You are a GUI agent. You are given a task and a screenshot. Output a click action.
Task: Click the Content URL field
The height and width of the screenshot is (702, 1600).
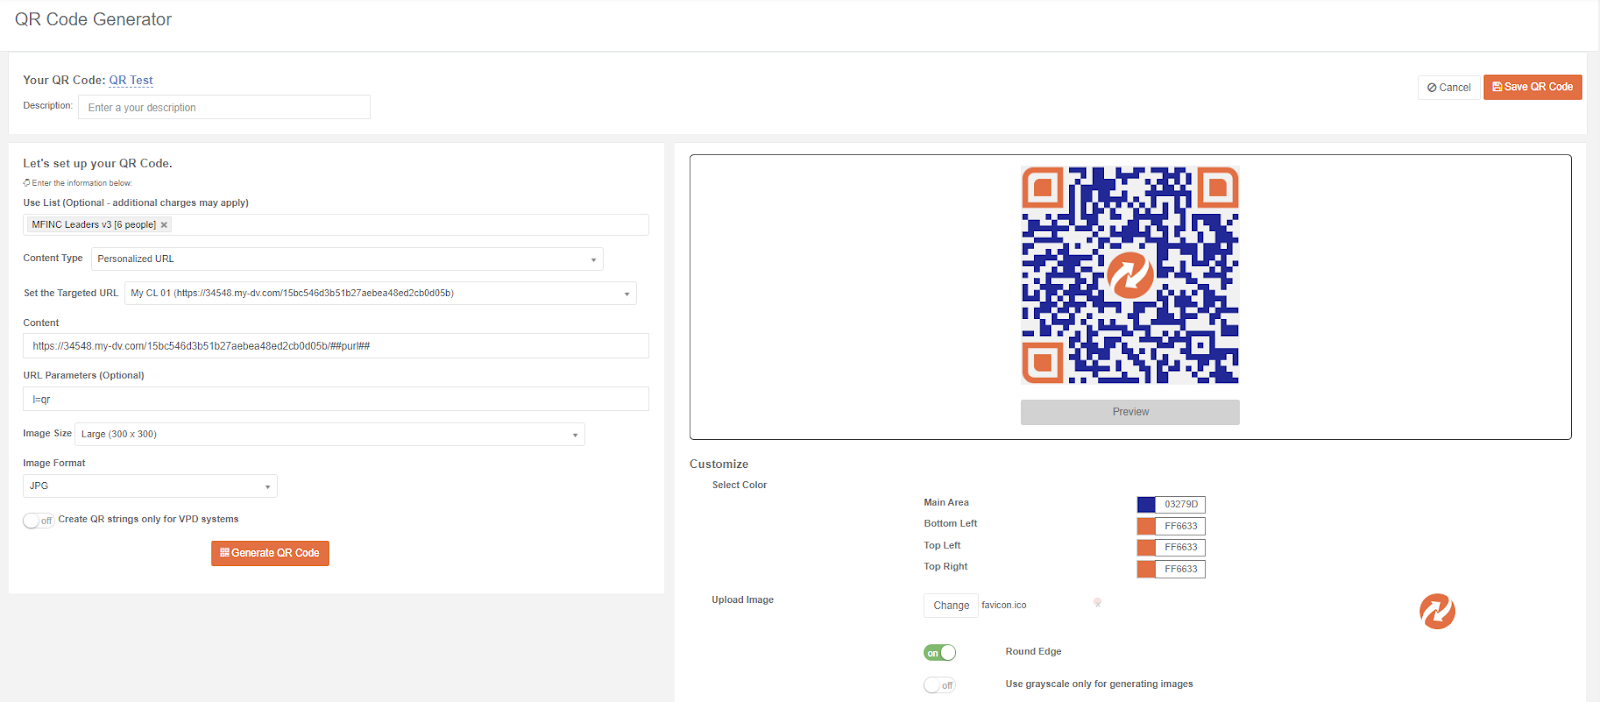(336, 346)
